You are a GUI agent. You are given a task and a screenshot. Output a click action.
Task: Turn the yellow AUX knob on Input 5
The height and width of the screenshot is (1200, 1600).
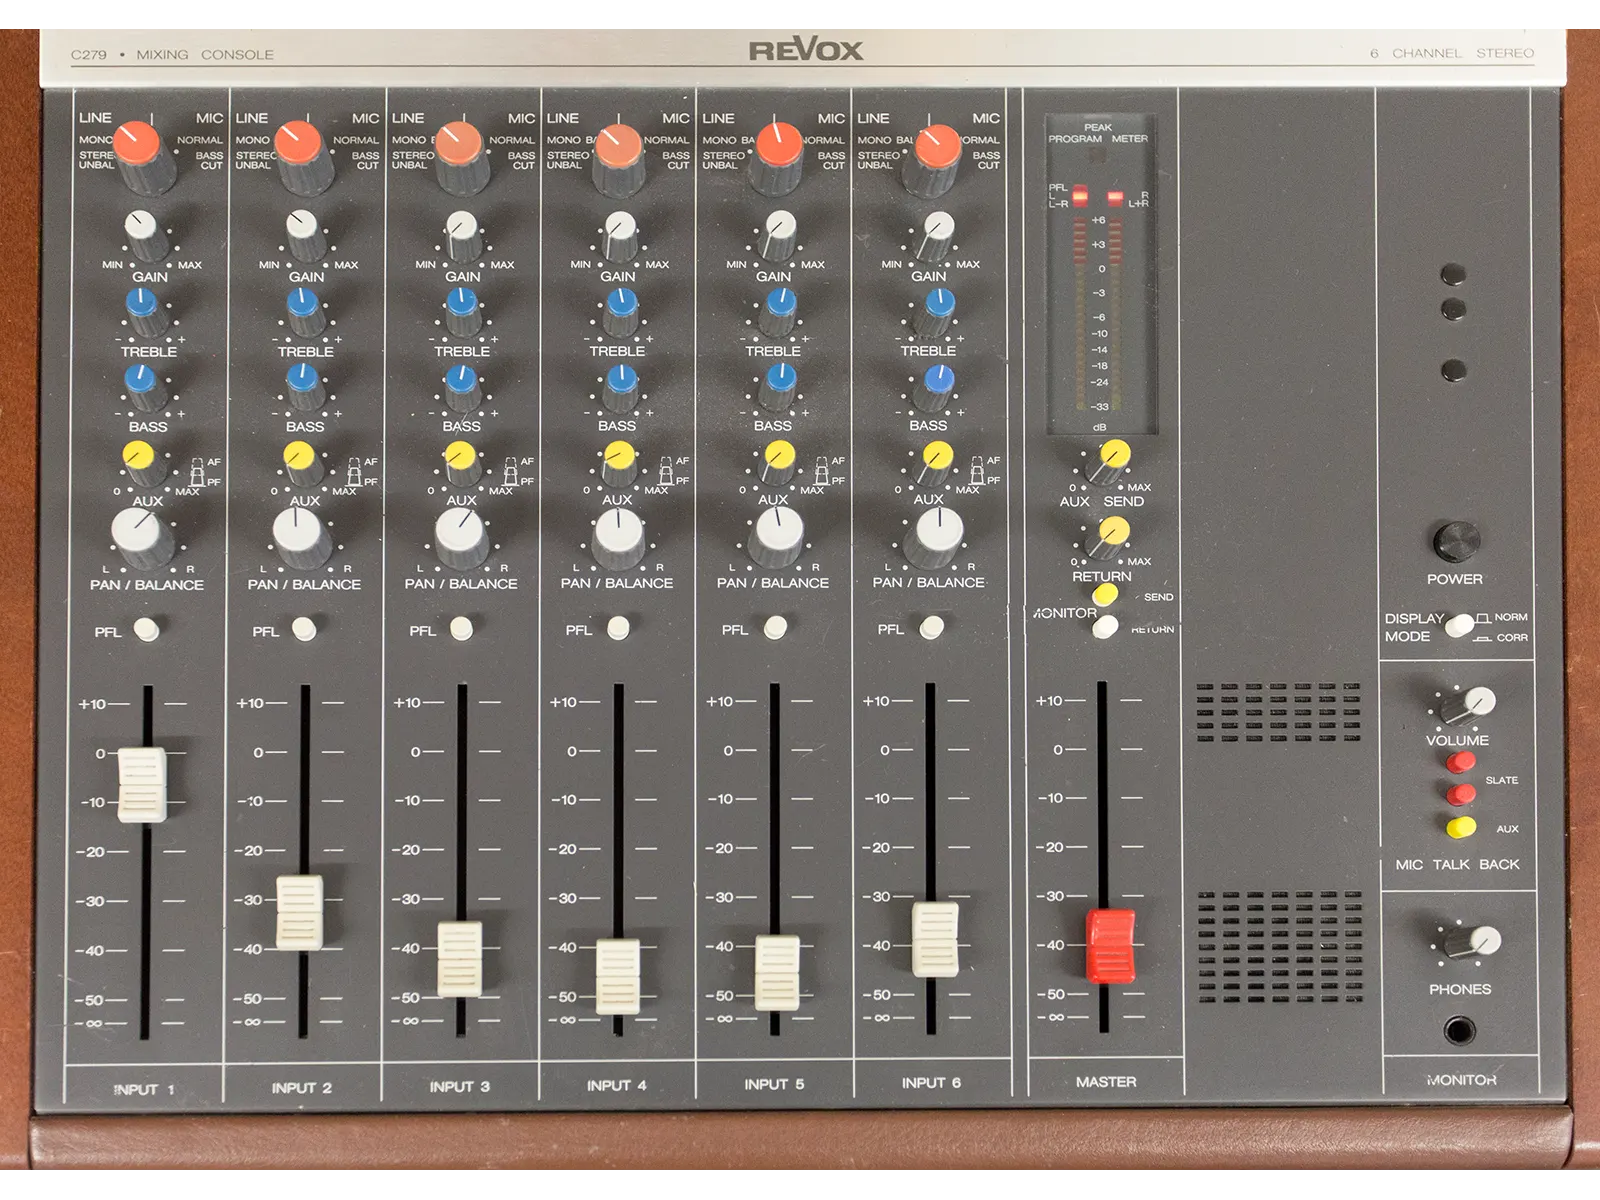[x=779, y=463]
